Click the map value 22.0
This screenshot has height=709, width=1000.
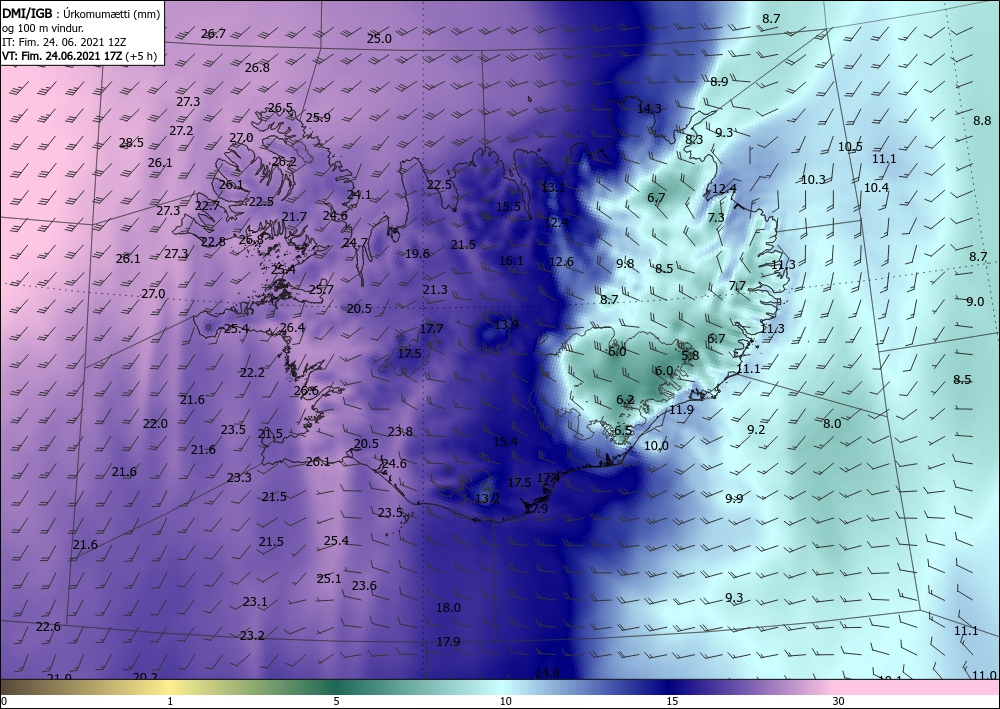tap(155, 423)
